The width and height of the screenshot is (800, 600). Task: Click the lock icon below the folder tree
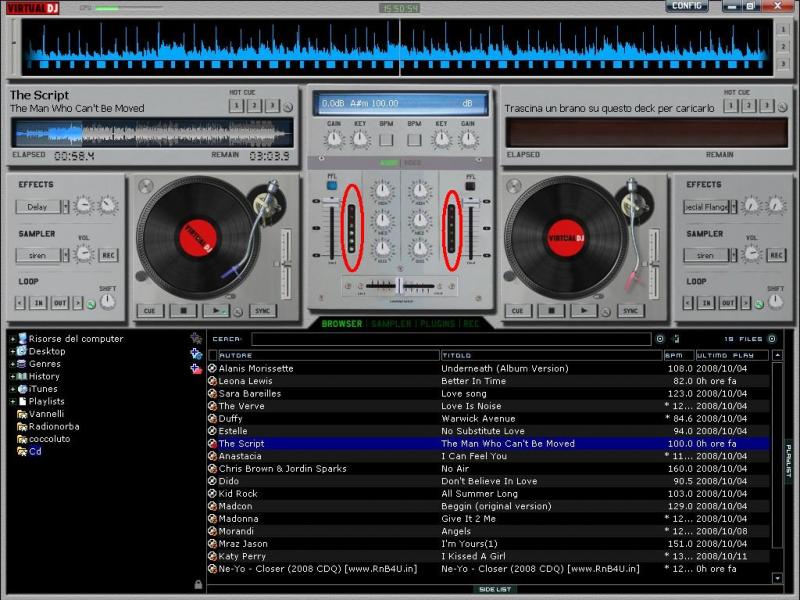tap(198, 584)
